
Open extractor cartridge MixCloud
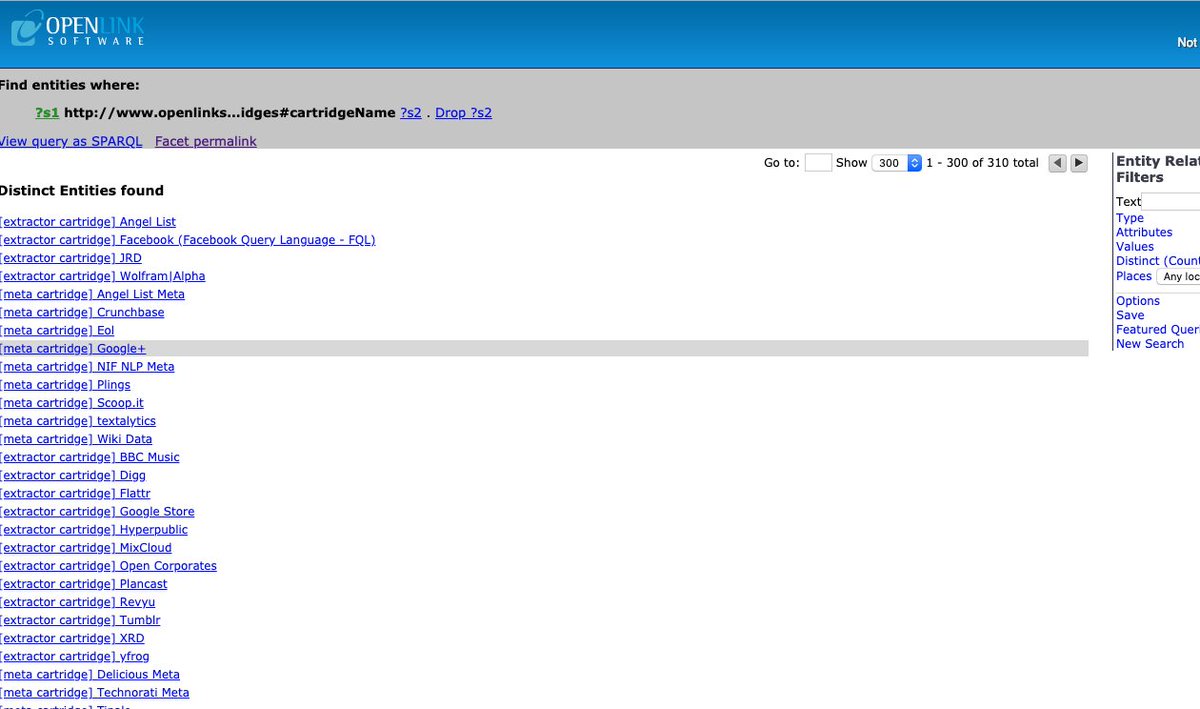pyautogui.click(x=86, y=548)
